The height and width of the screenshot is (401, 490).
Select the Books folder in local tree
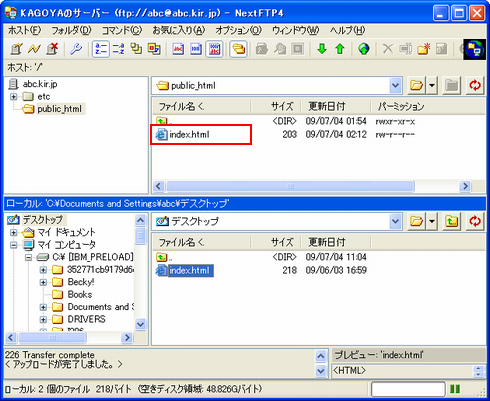click(80, 295)
